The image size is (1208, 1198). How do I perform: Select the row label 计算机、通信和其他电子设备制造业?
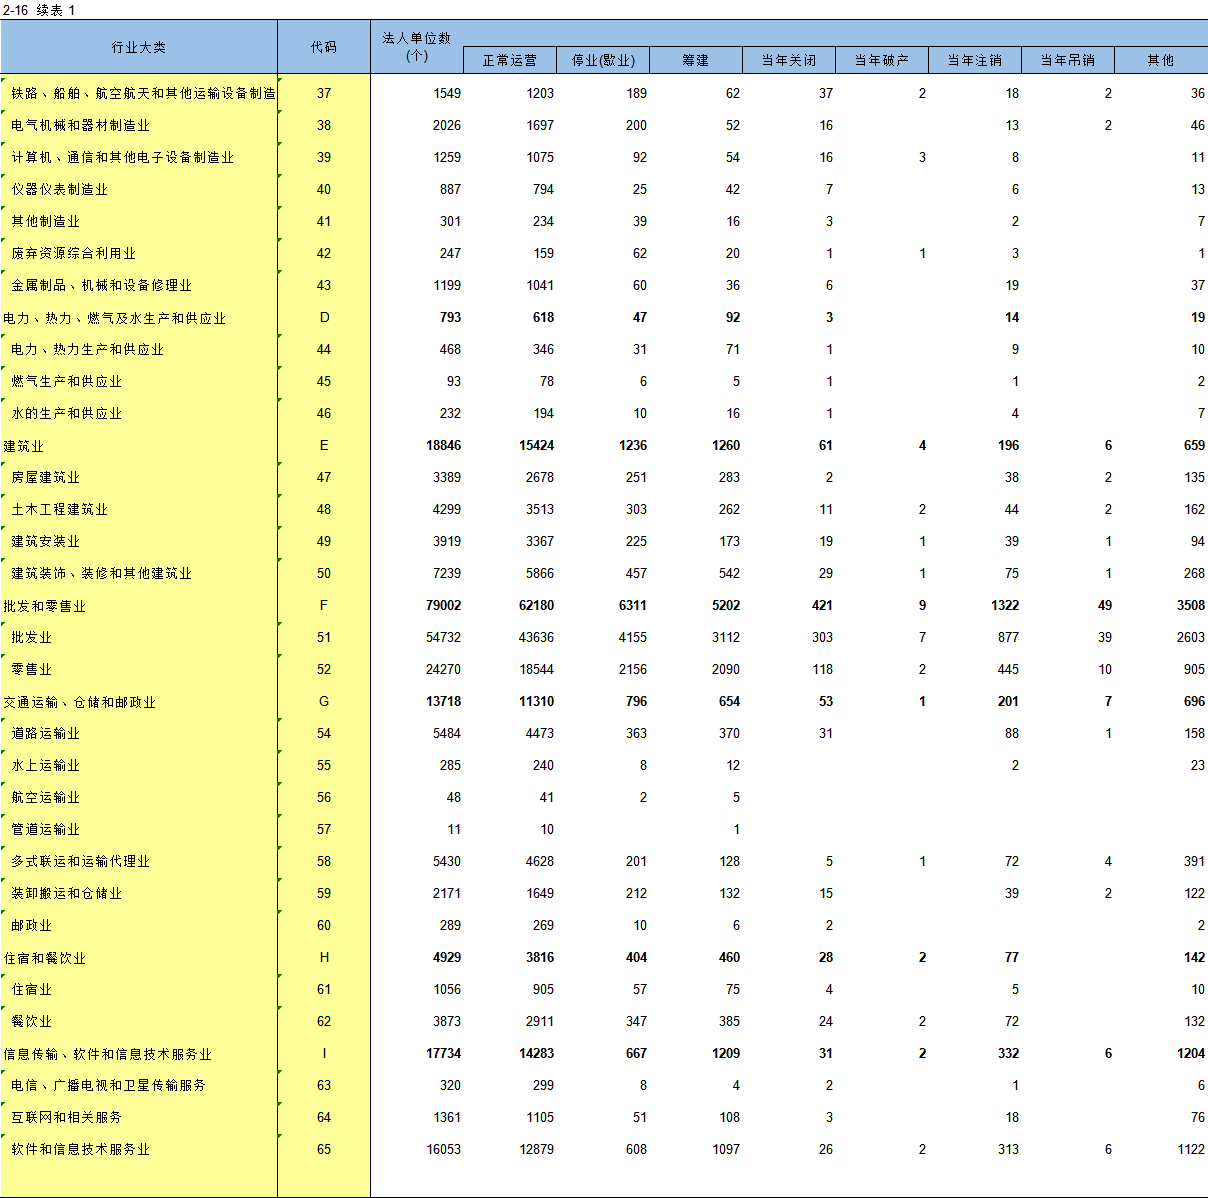coord(122,157)
